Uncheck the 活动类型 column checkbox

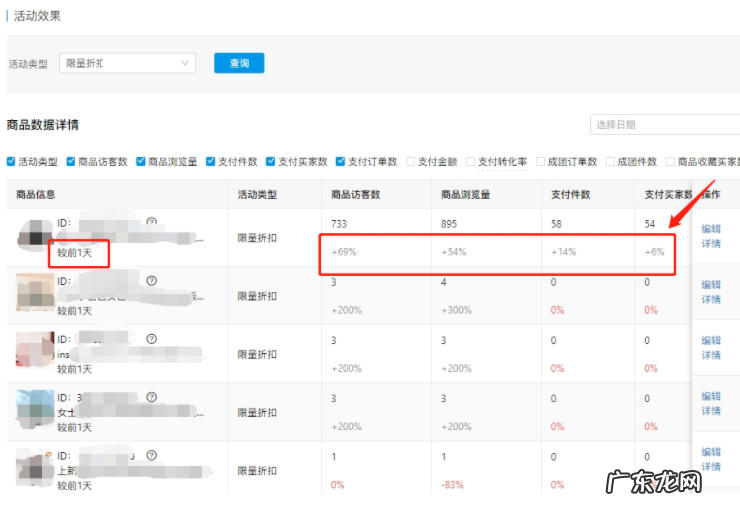click(x=11, y=162)
